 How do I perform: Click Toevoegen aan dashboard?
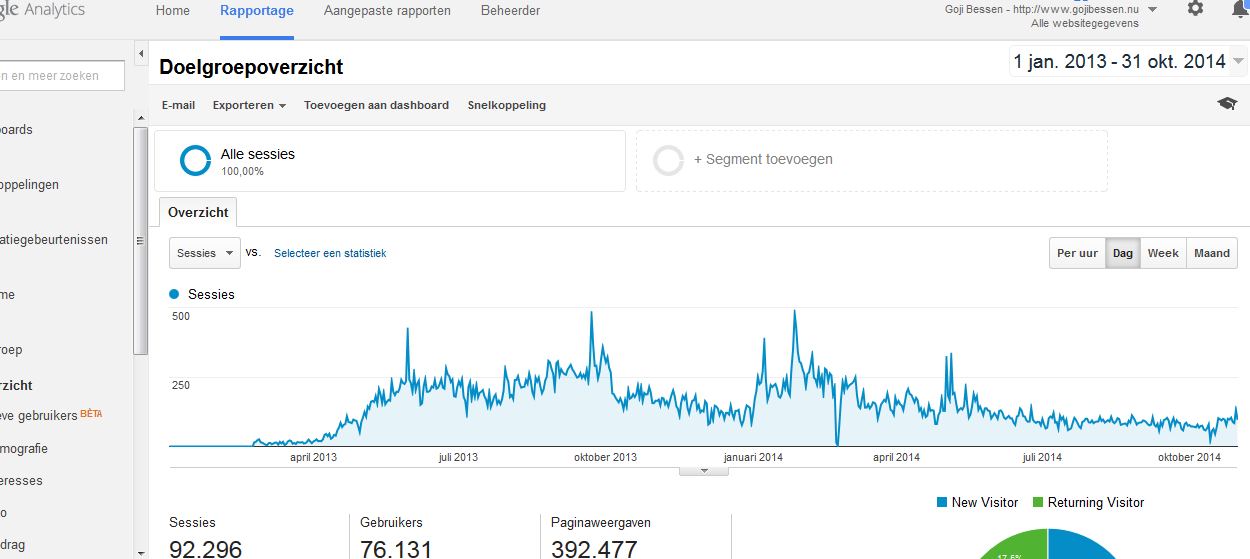coord(376,105)
